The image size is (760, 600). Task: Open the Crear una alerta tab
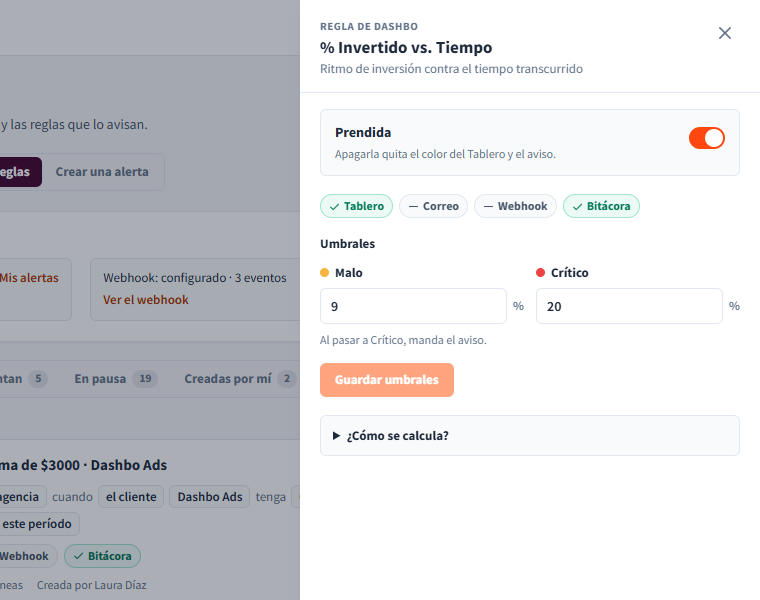[102, 172]
